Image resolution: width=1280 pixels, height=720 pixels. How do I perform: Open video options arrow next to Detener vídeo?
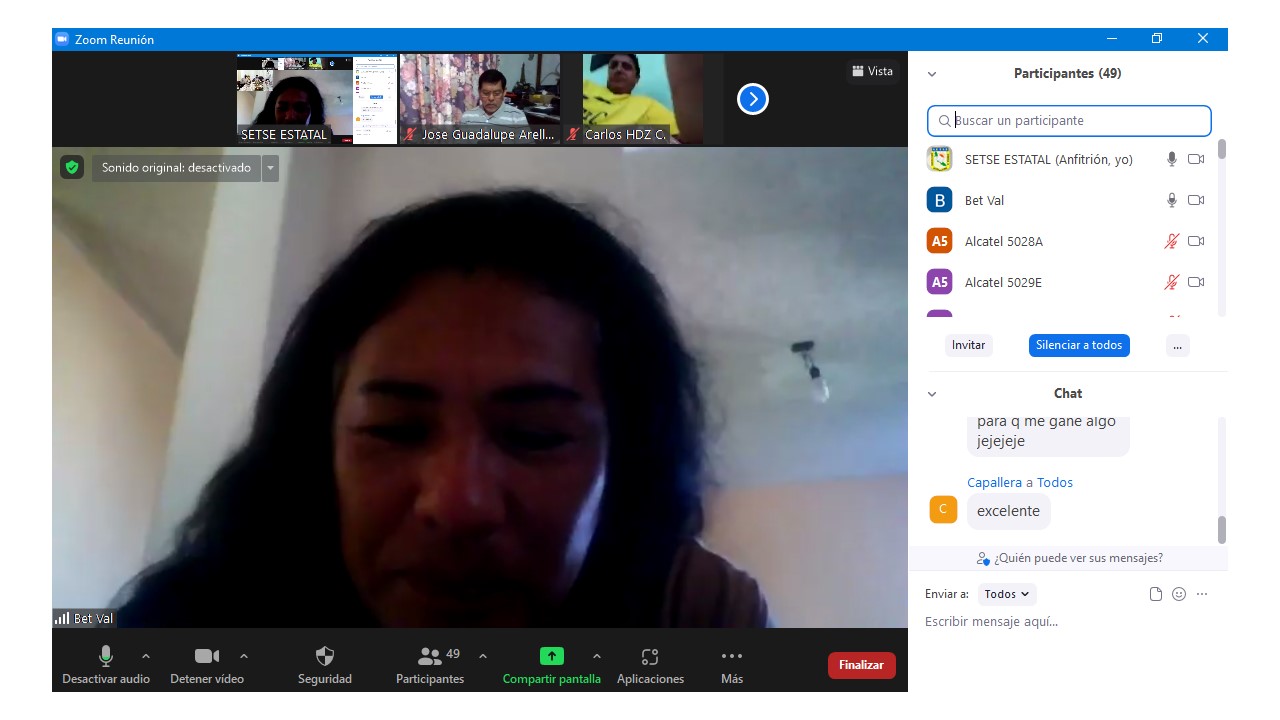tap(244, 657)
